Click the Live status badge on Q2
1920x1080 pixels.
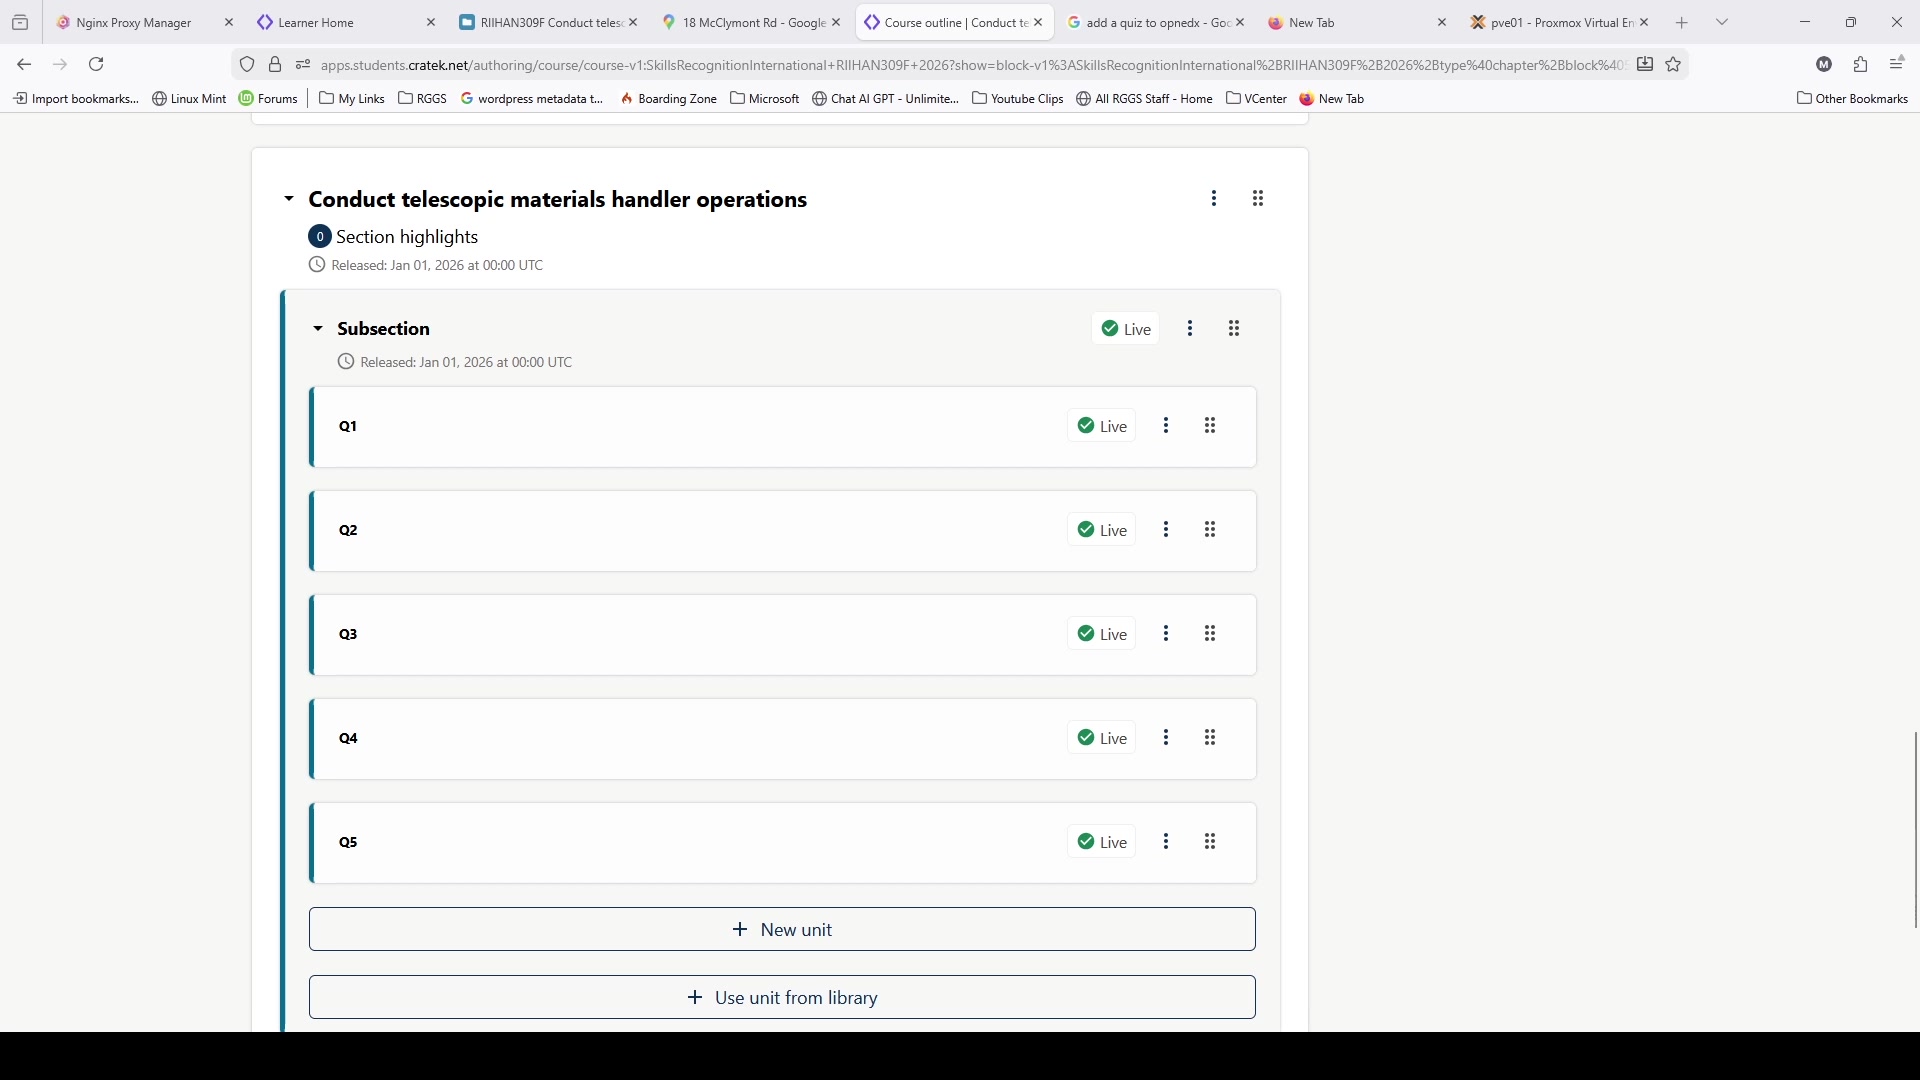pyautogui.click(x=1102, y=530)
